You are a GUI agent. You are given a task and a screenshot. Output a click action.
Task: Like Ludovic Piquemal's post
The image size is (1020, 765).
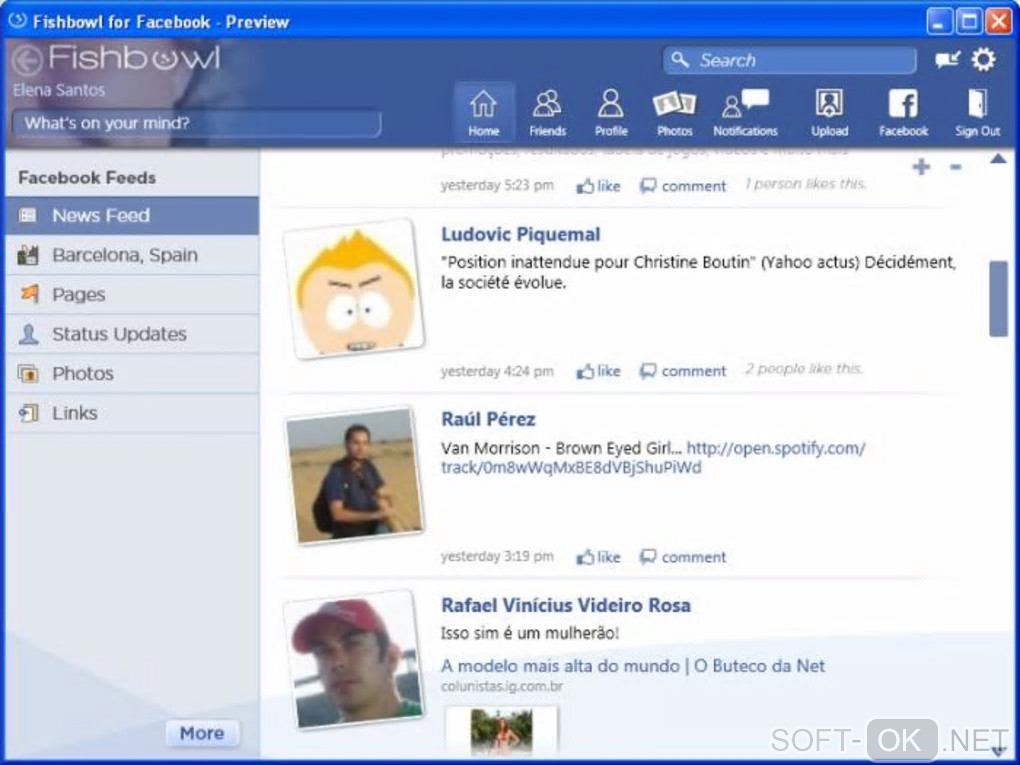598,371
